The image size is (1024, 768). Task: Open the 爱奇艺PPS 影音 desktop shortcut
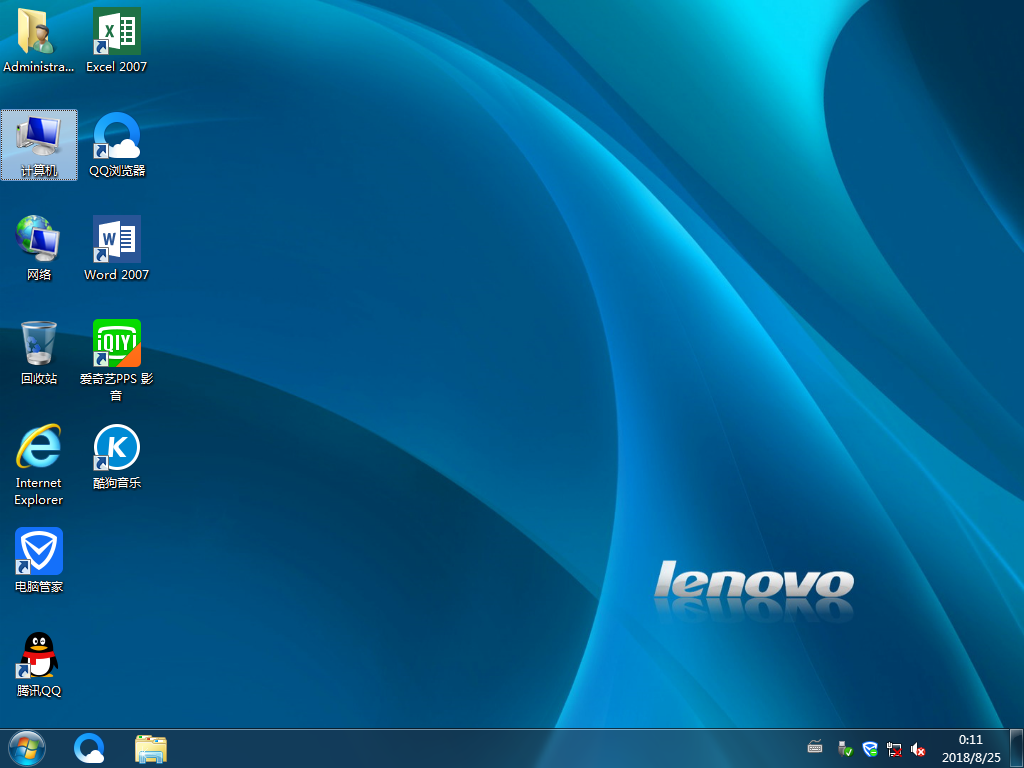coord(116,360)
